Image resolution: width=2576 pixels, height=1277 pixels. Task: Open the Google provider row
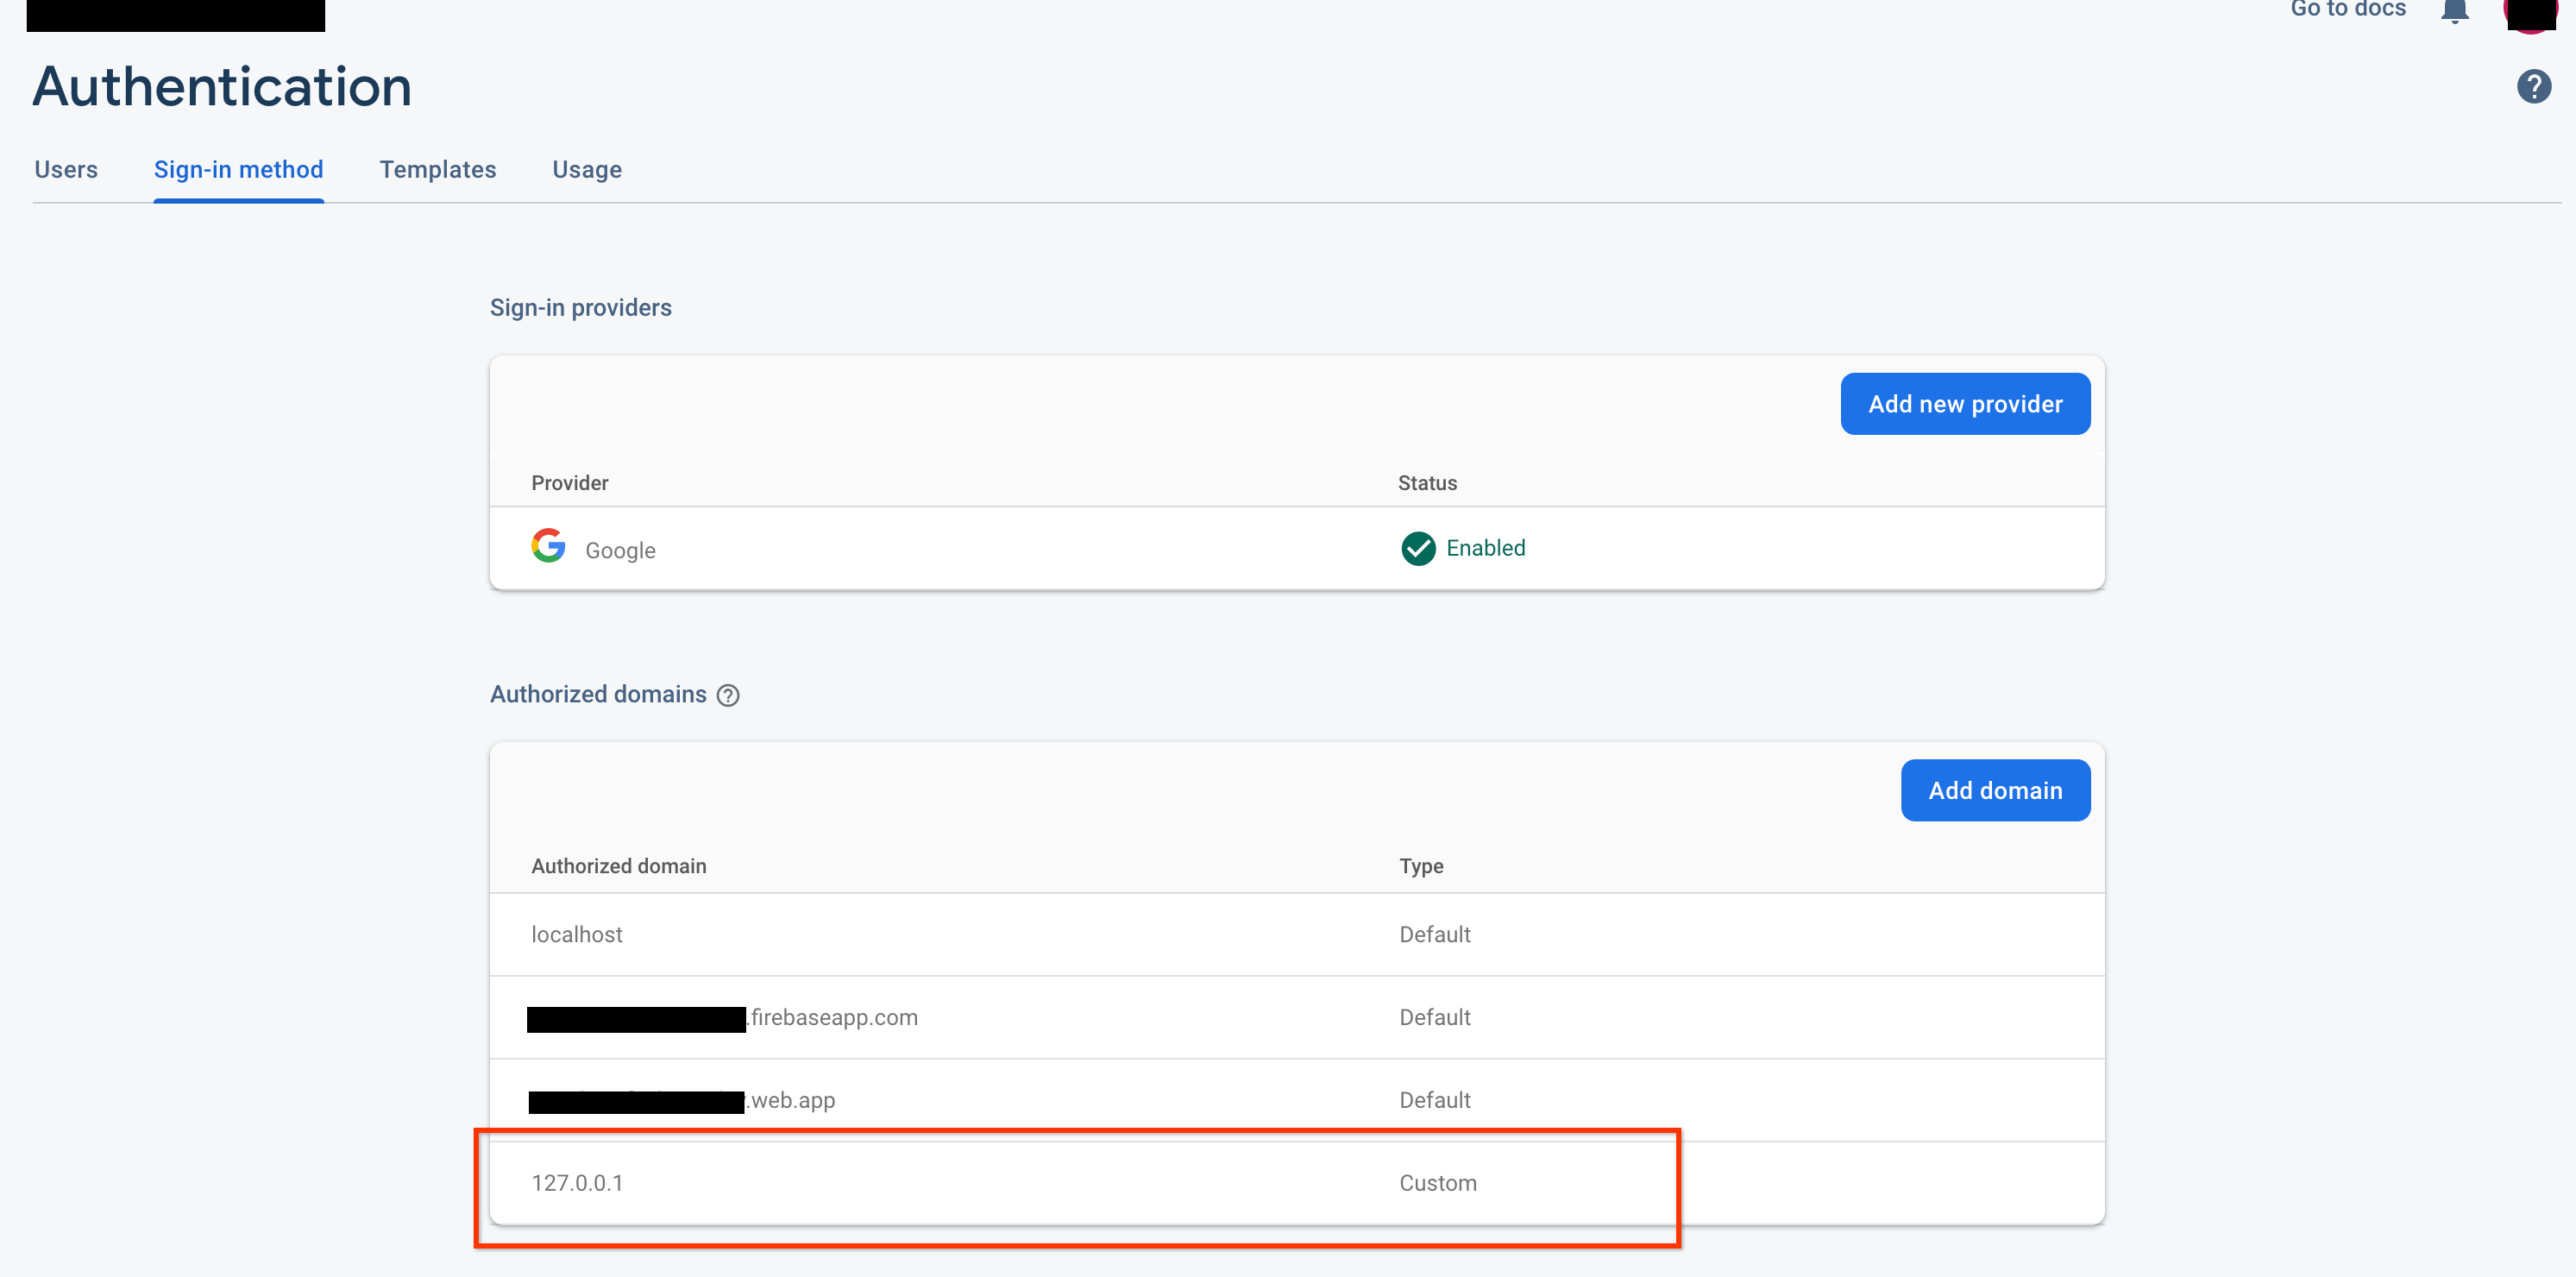[1296, 548]
